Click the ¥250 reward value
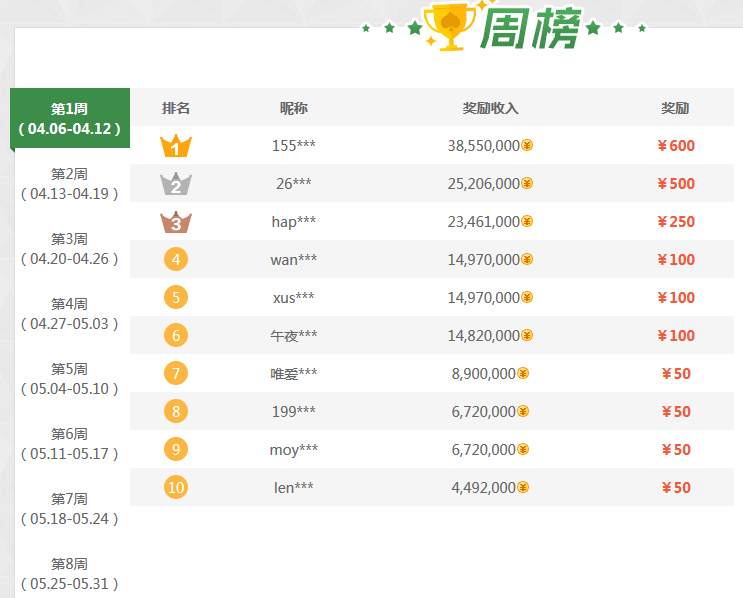This screenshot has height=598, width=743. click(676, 221)
